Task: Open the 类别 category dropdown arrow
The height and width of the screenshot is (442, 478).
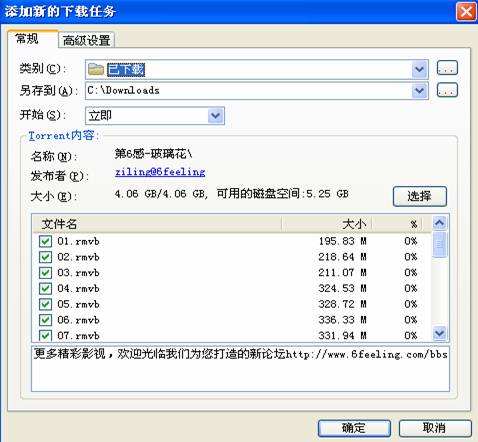Action: pyautogui.click(x=419, y=69)
